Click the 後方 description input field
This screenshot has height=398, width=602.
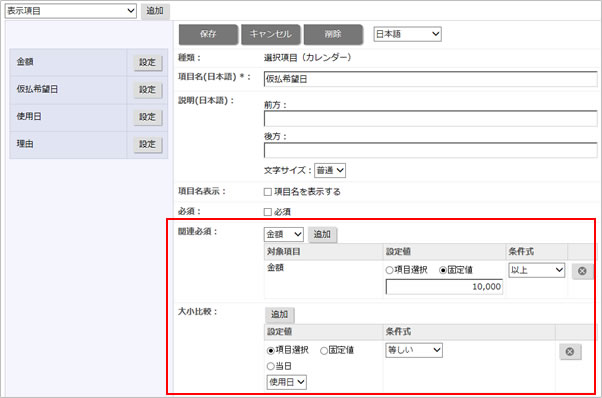[430, 150]
